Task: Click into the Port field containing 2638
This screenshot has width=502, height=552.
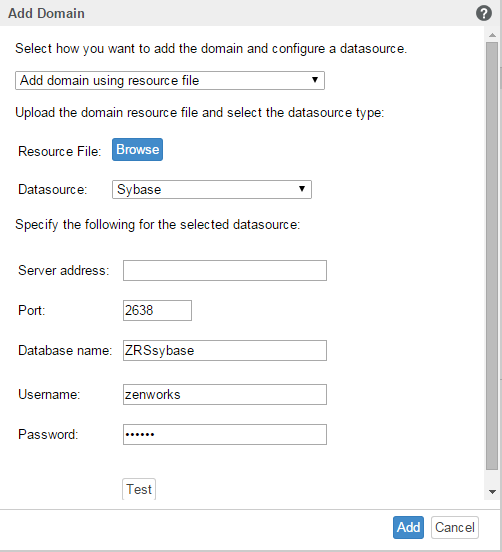Action: pos(157,310)
